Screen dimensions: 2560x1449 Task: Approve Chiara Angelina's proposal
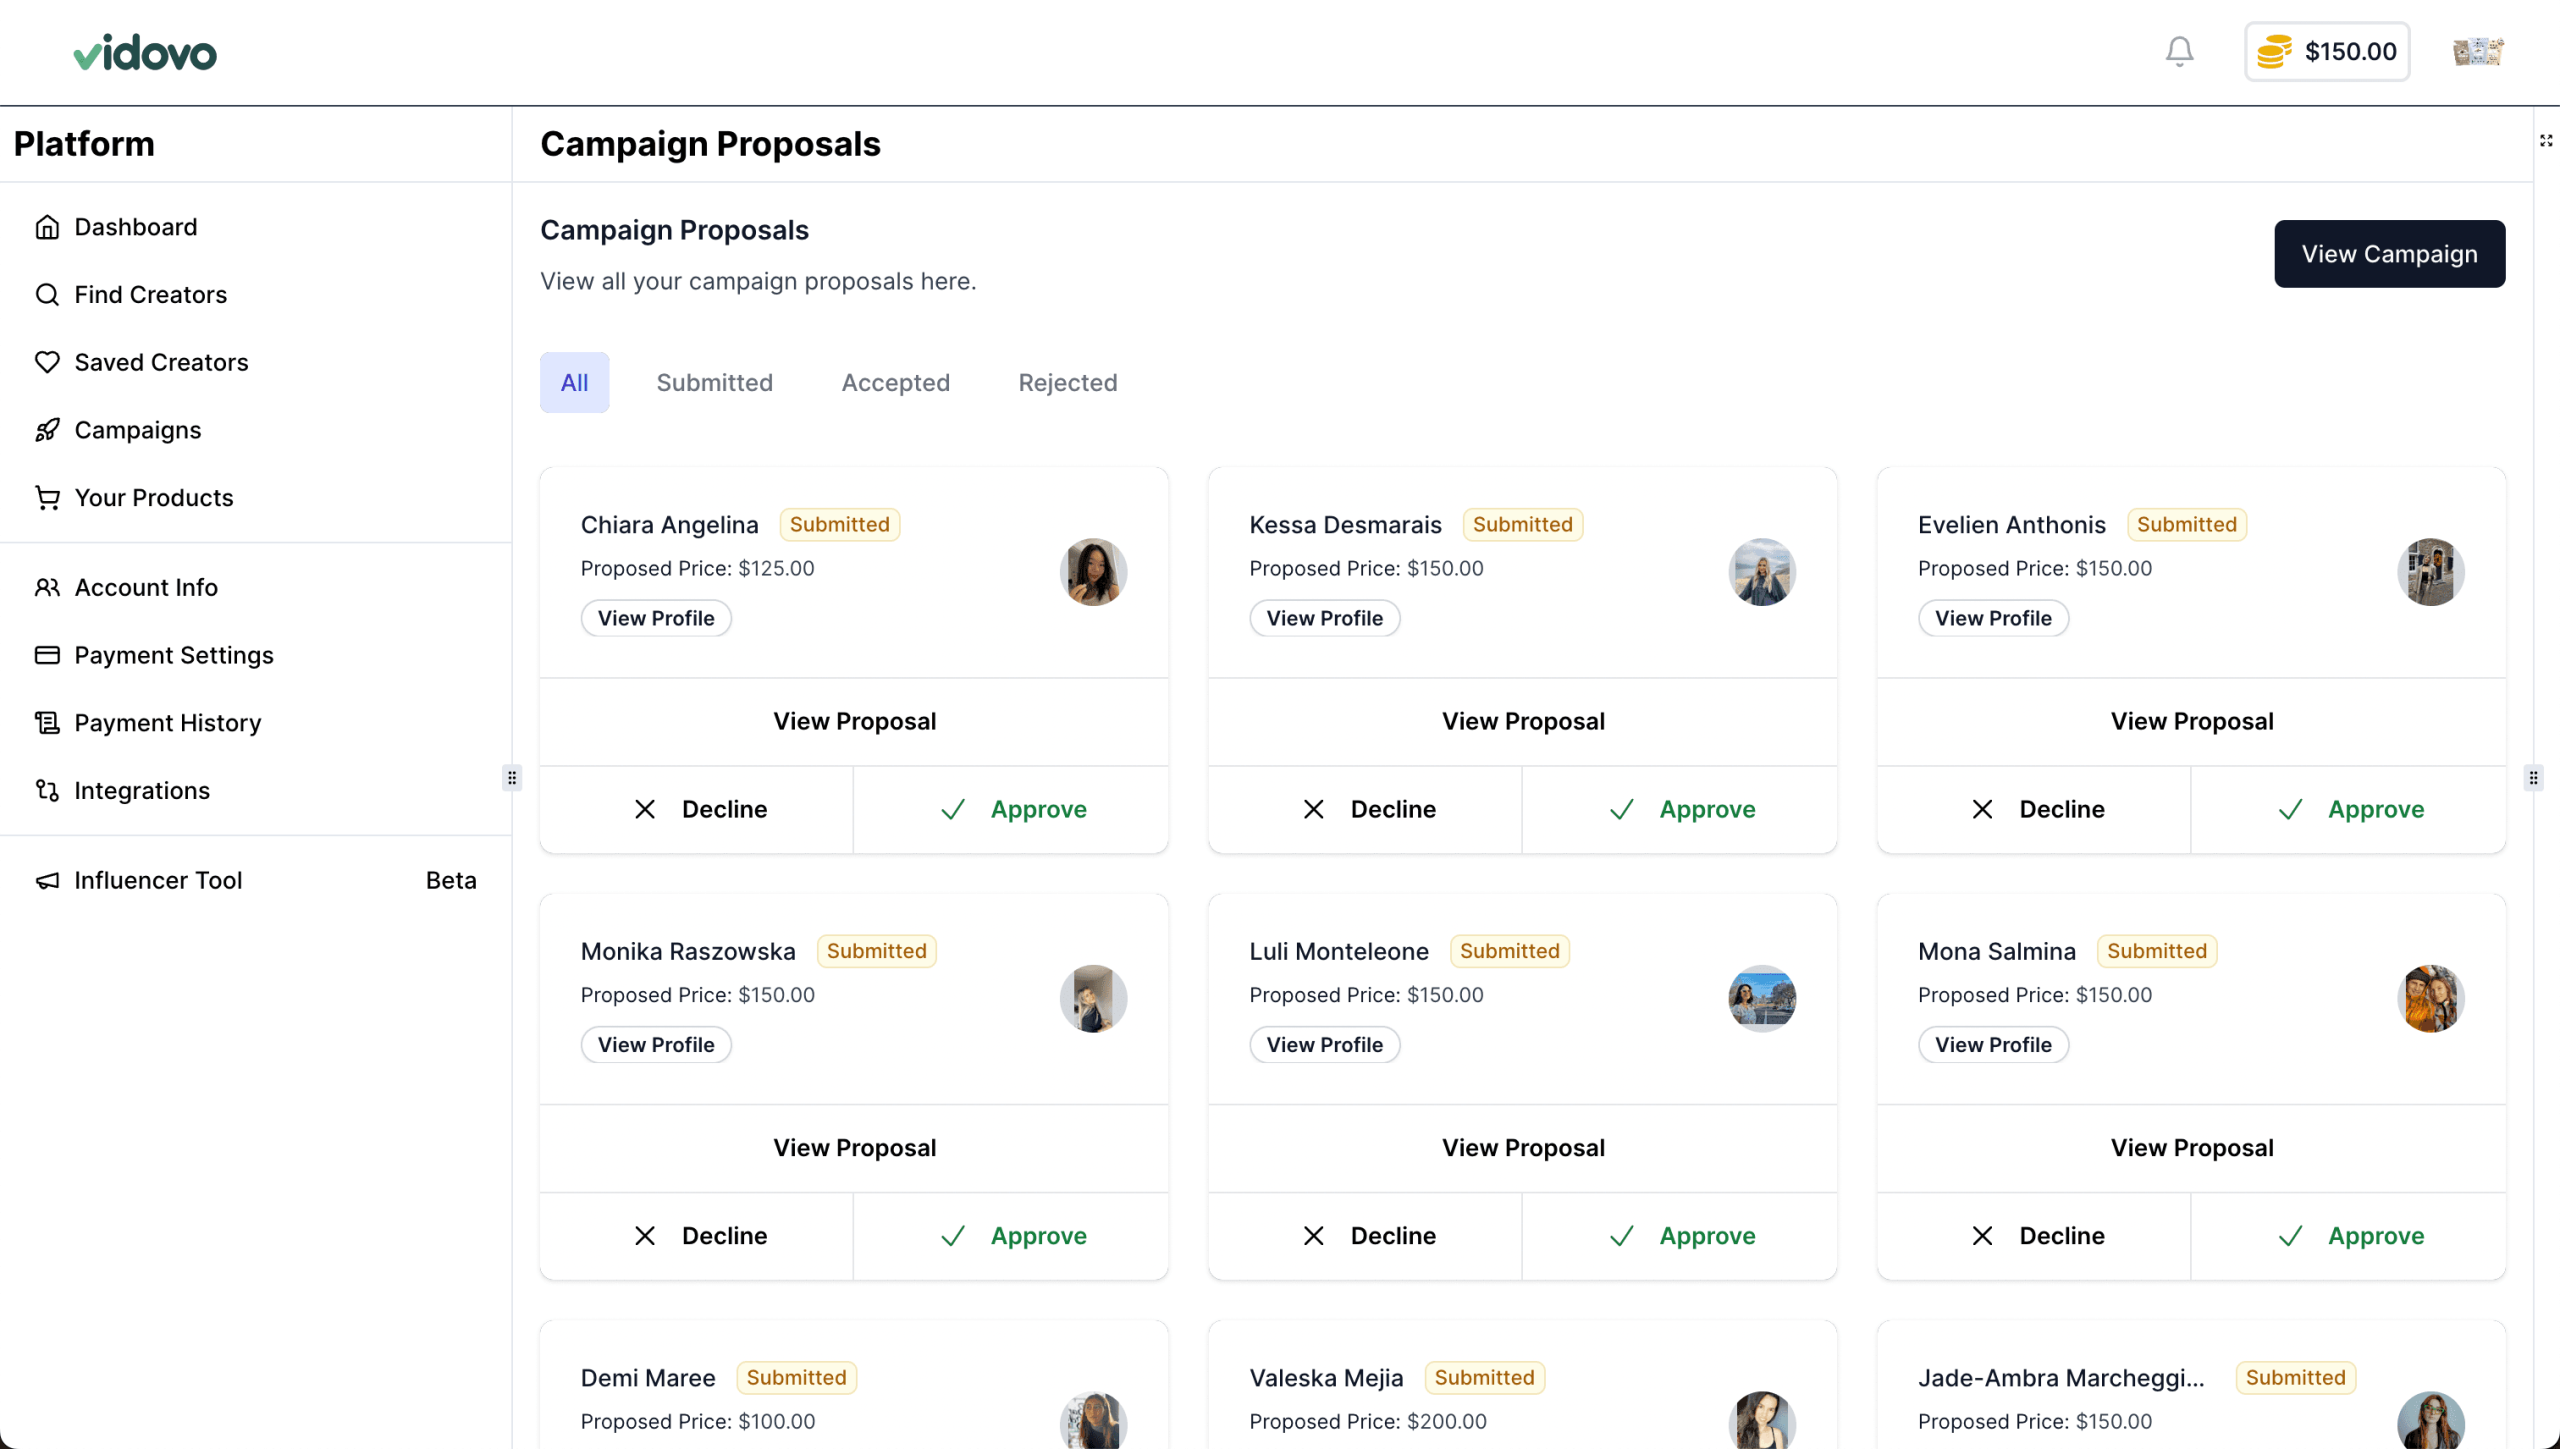click(1011, 809)
